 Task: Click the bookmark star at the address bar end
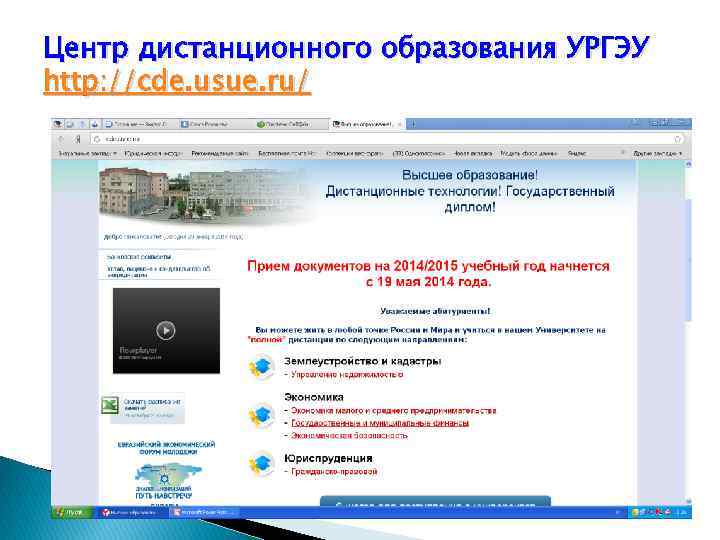[677, 139]
